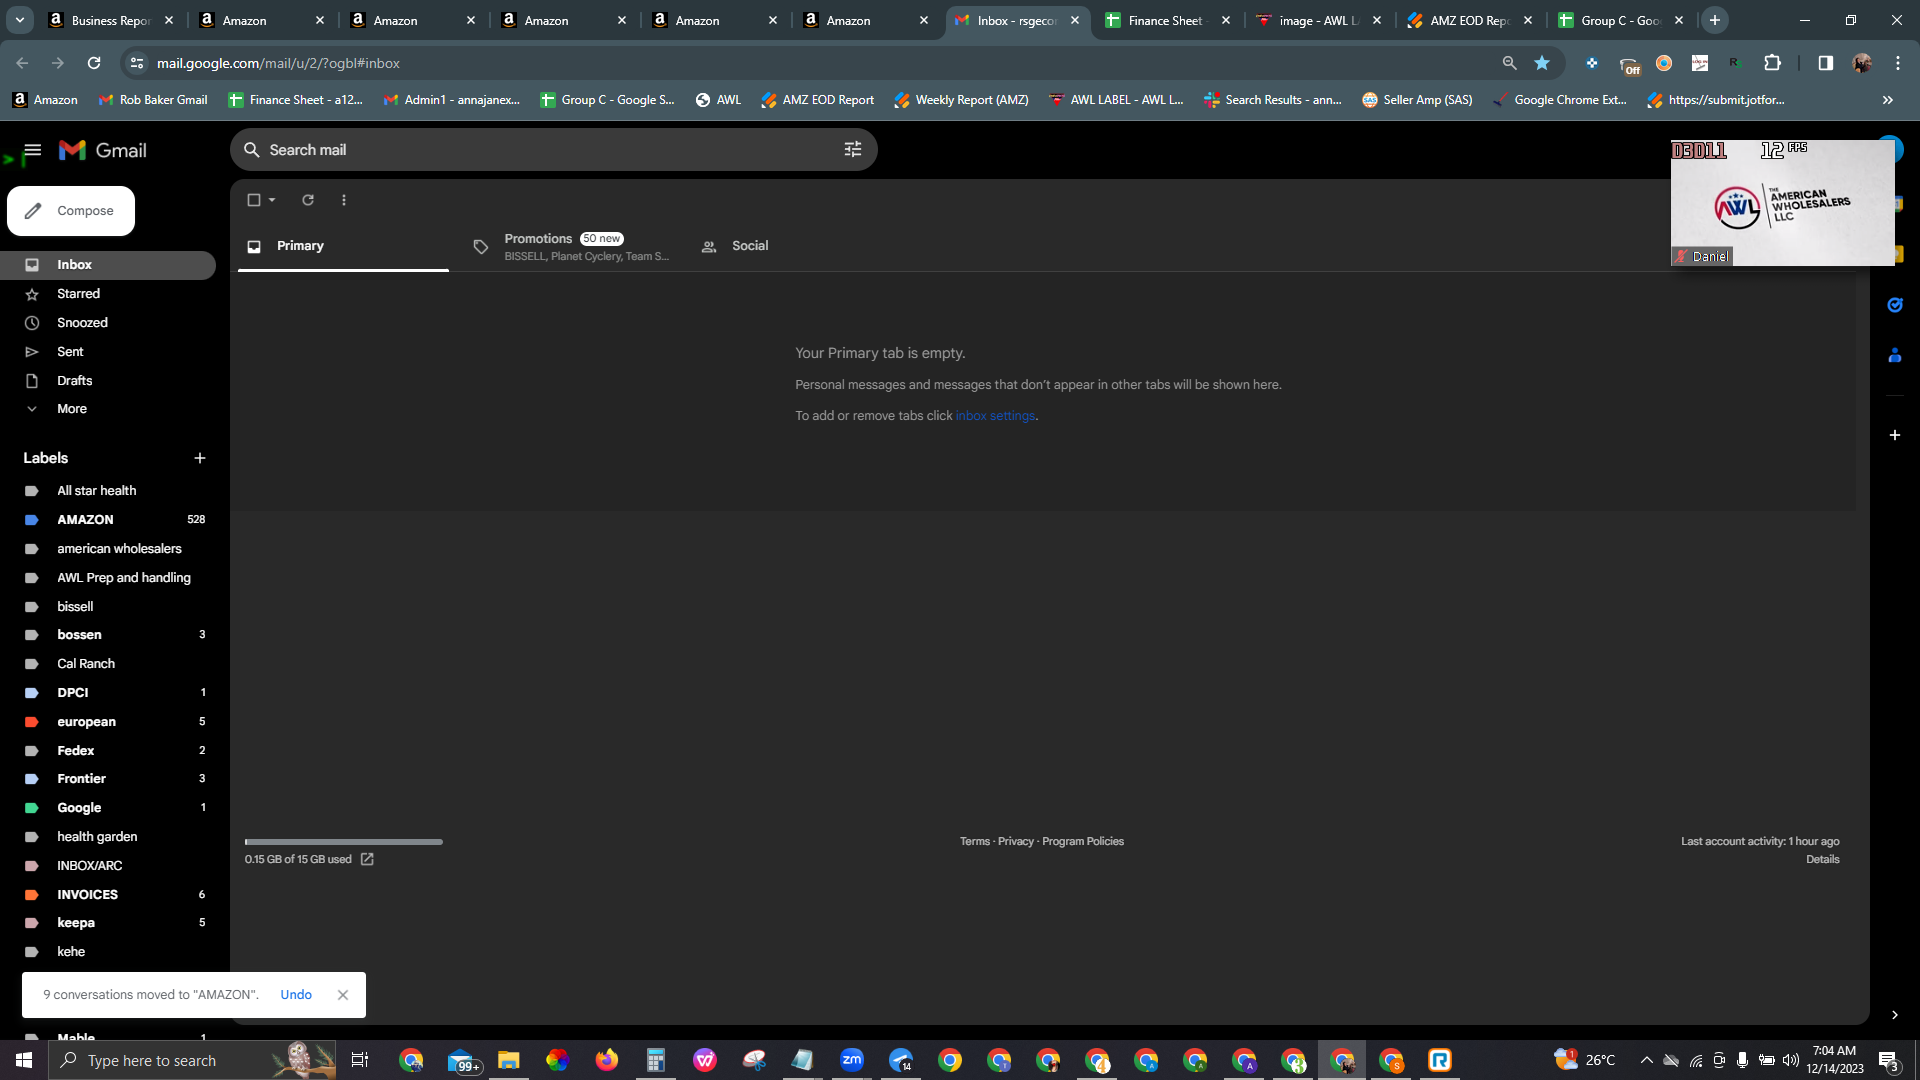Switch to the Business Reports browser tab
The width and height of the screenshot is (1920, 1080).
click(111, 20)
